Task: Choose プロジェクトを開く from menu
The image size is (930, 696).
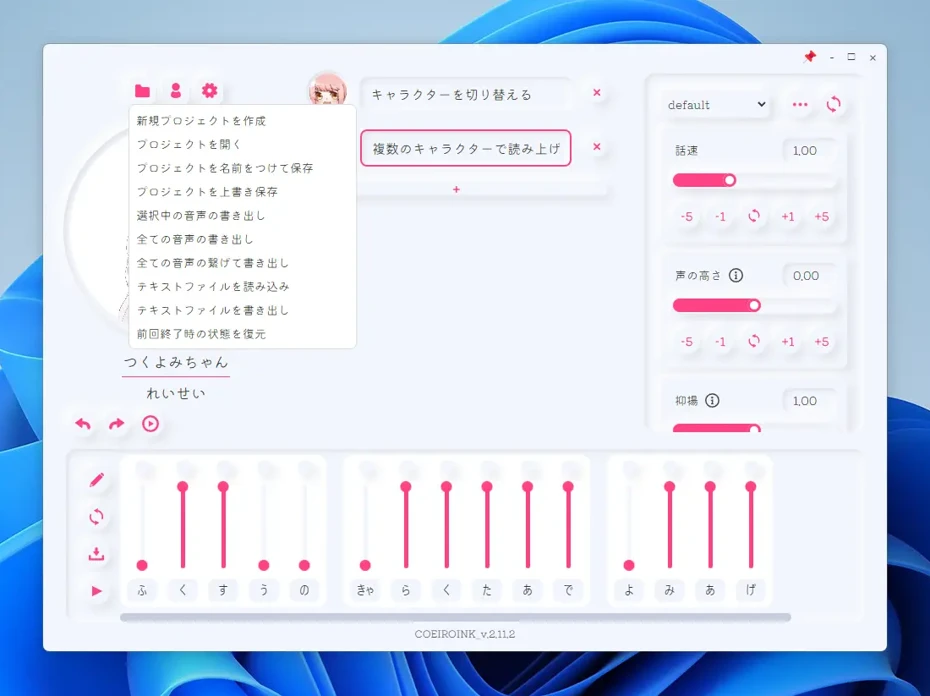Action: (x=242, y=144)
